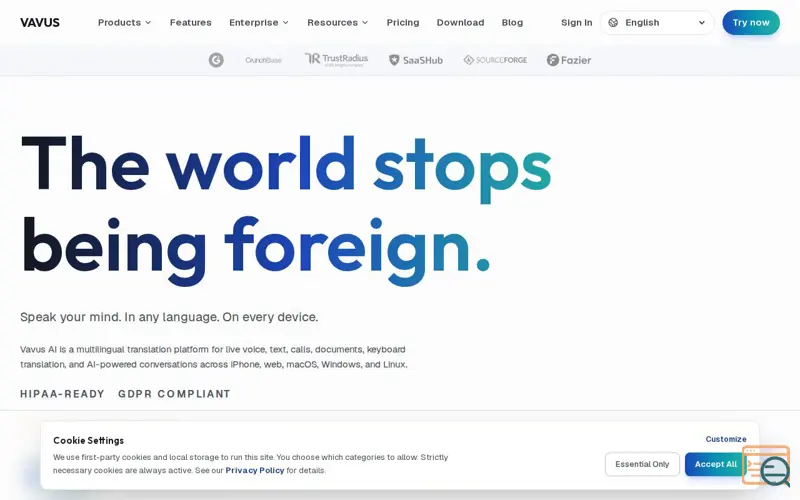This screenshot has height=500, width=800.
Task: Click "Speak your mind. In any language" tagline
Action: pos(169,317)
